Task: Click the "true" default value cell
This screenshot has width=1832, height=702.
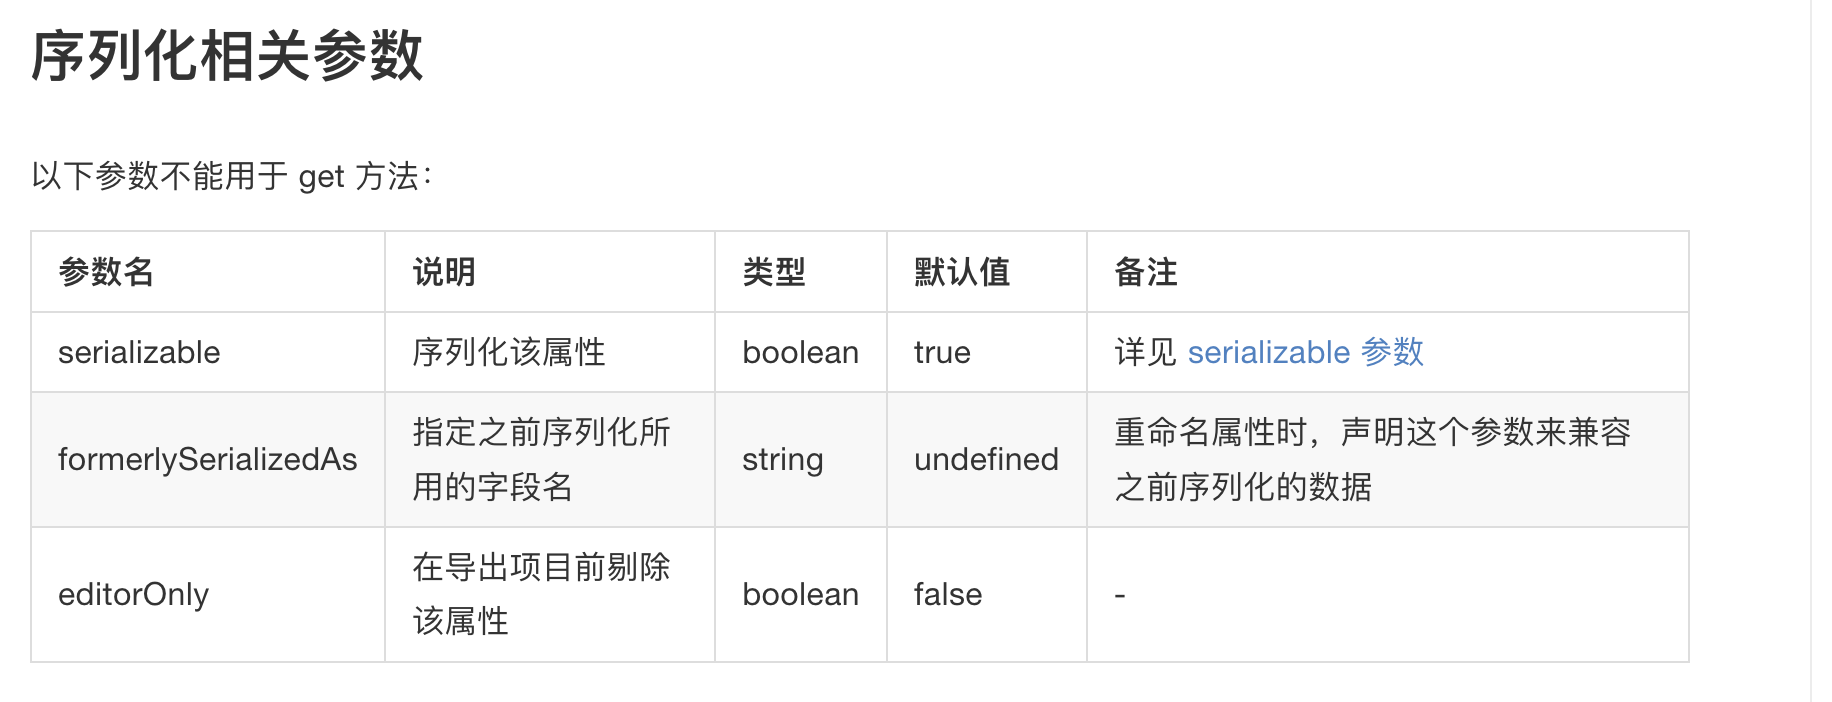Action: click(942, 352)
